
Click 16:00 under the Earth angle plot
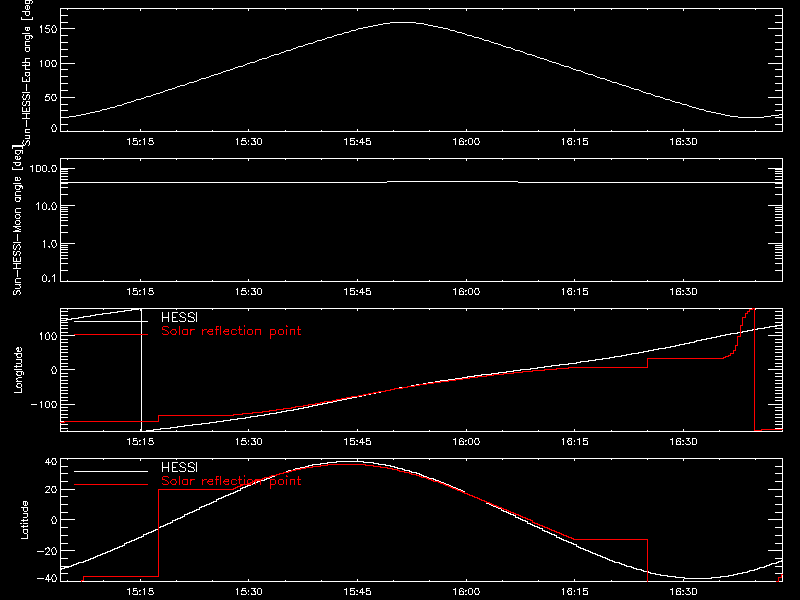pyautogui.click(x=466, y=141)
